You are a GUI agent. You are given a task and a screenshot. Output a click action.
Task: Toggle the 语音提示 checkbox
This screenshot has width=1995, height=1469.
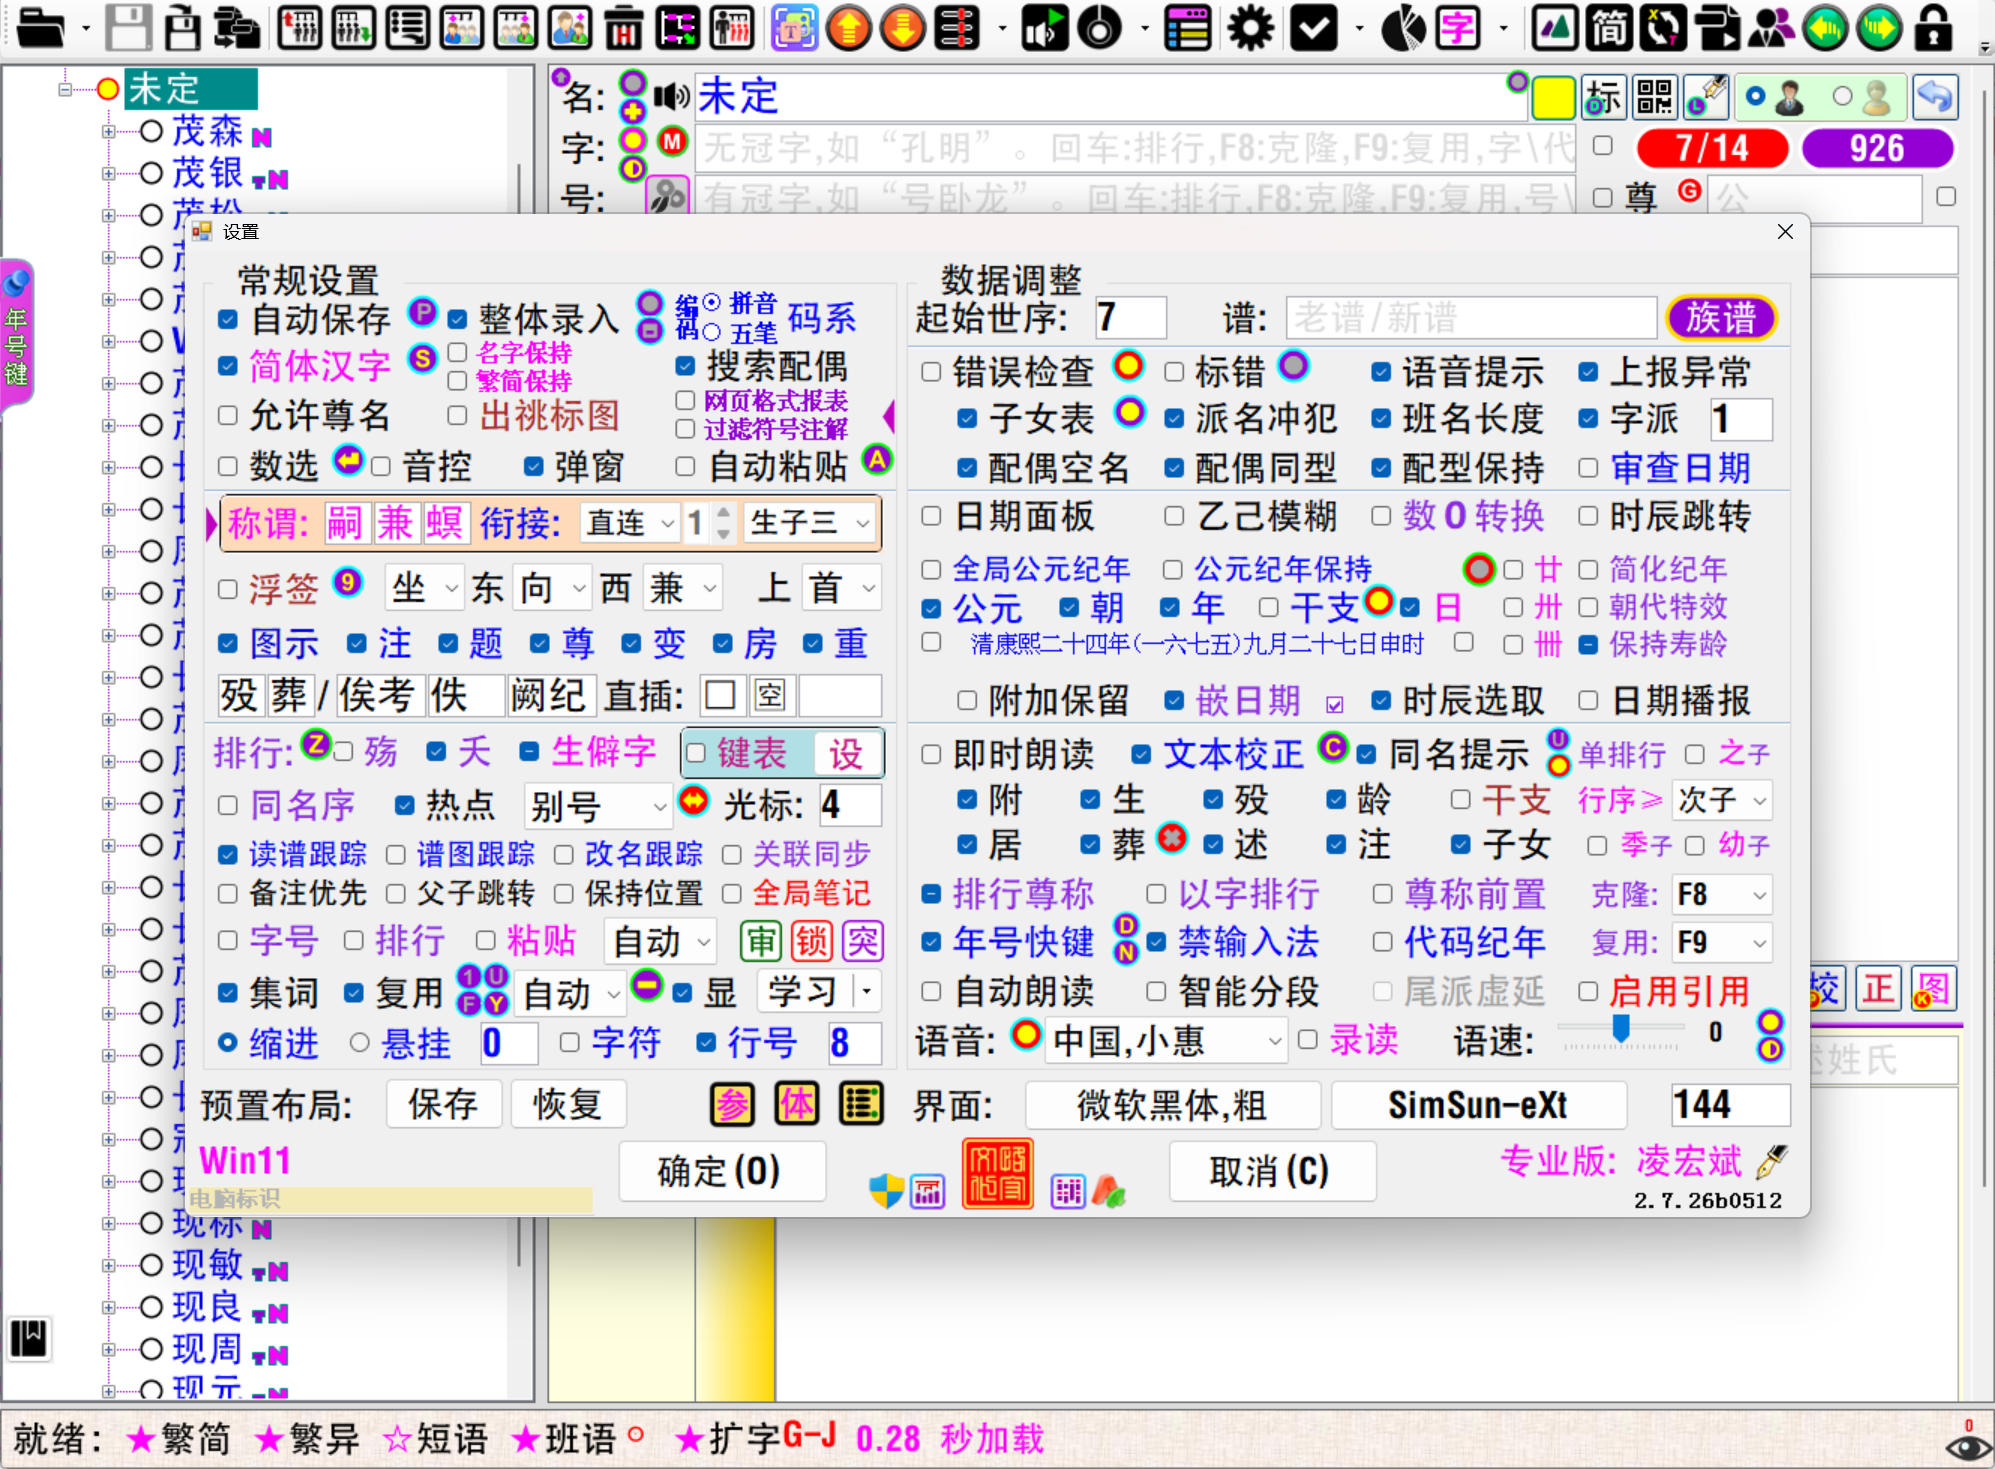click(x=1381, y=372)
